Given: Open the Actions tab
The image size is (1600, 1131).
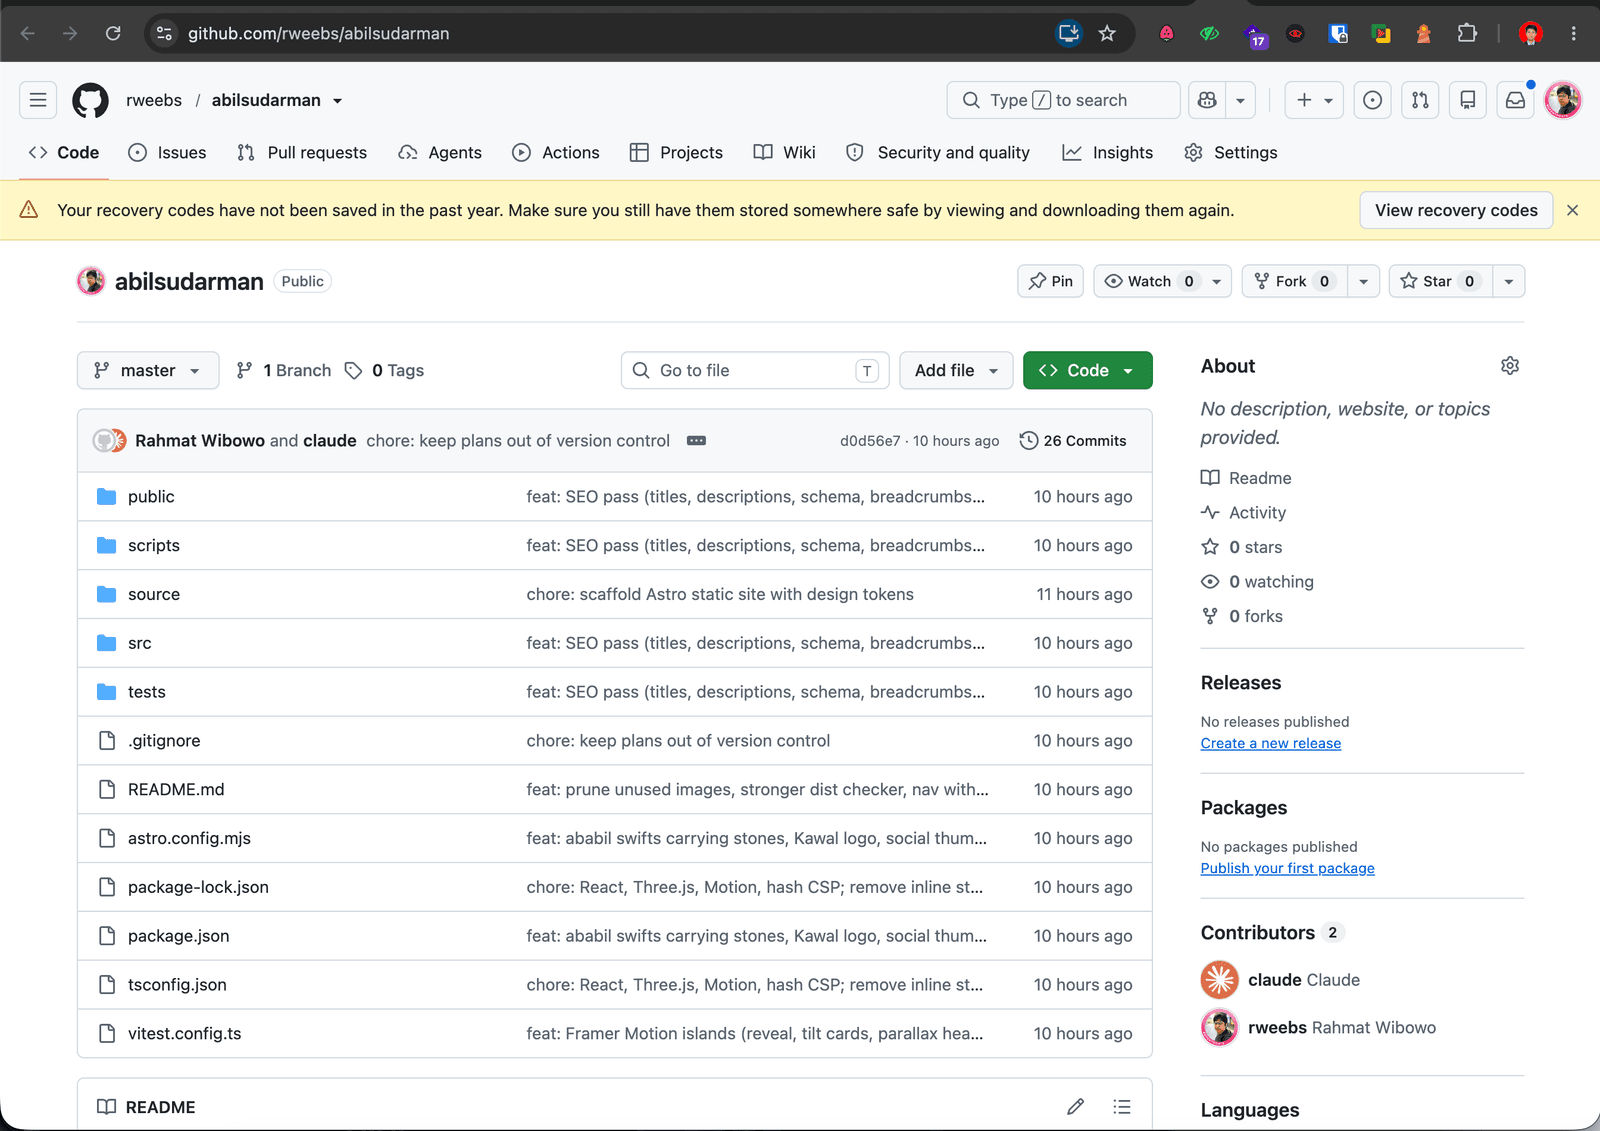Looking at the screenshot, I should (556, 152).
